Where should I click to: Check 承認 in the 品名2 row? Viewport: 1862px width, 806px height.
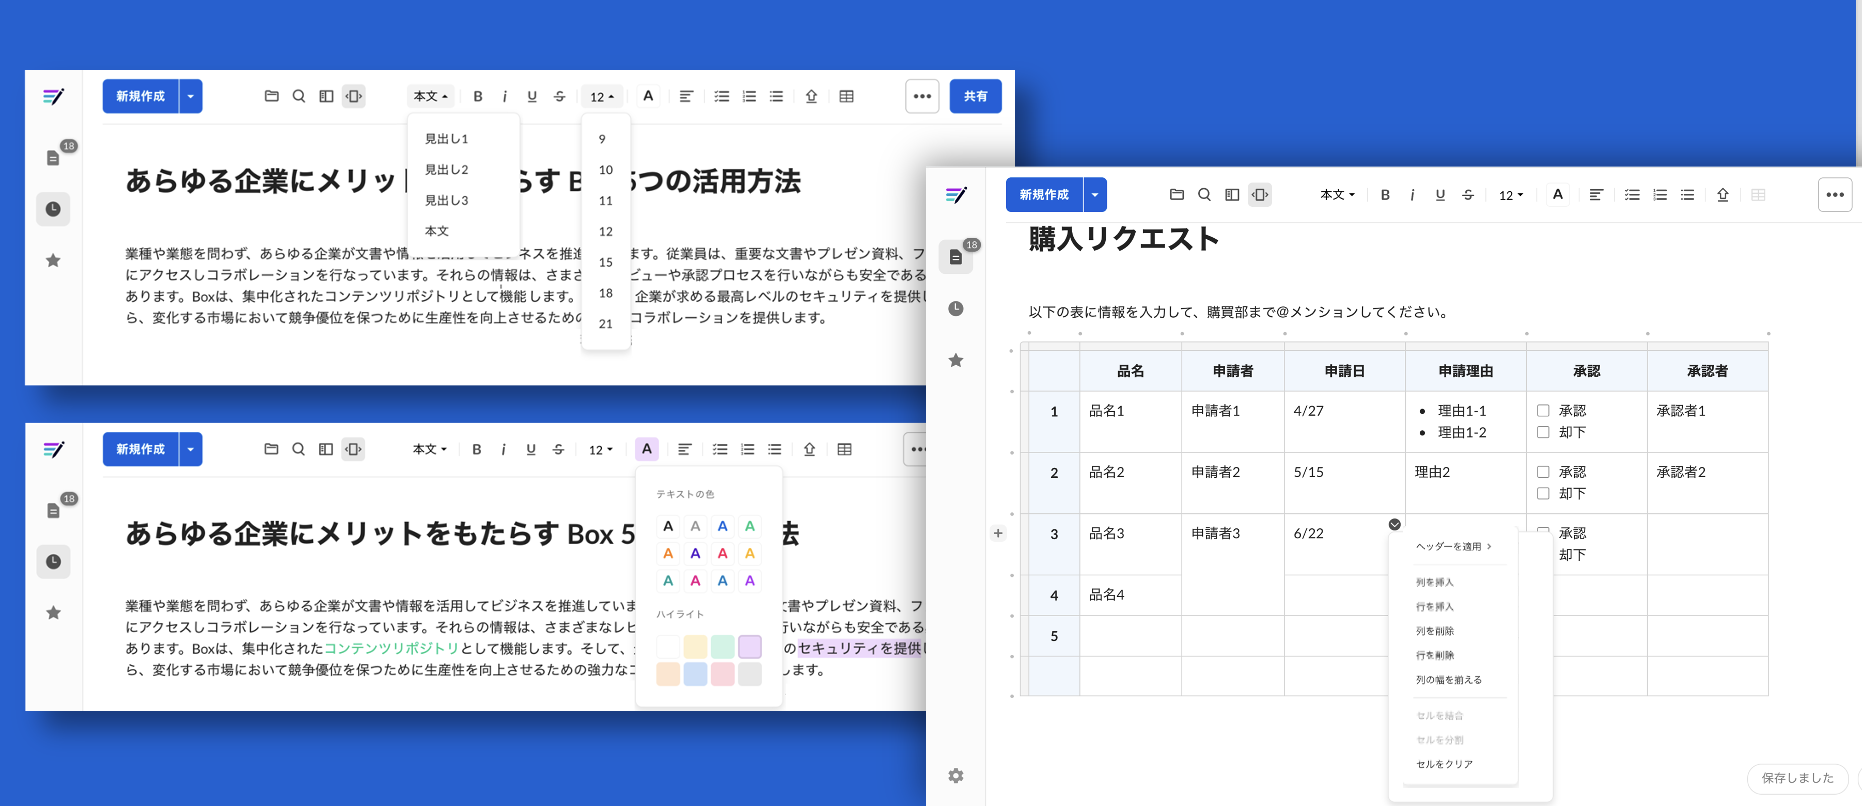coord(1543,471)
